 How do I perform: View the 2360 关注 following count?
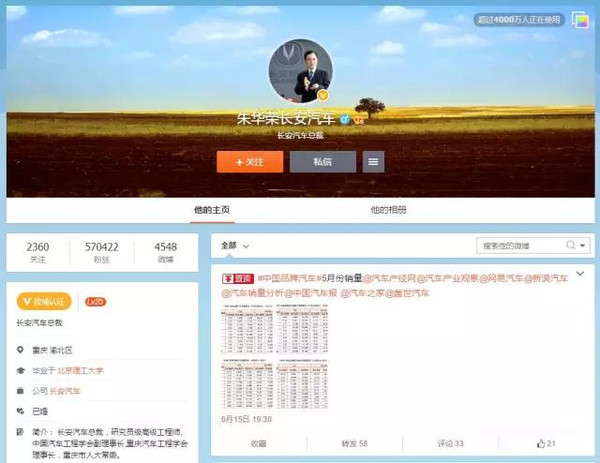pos(38,252)
